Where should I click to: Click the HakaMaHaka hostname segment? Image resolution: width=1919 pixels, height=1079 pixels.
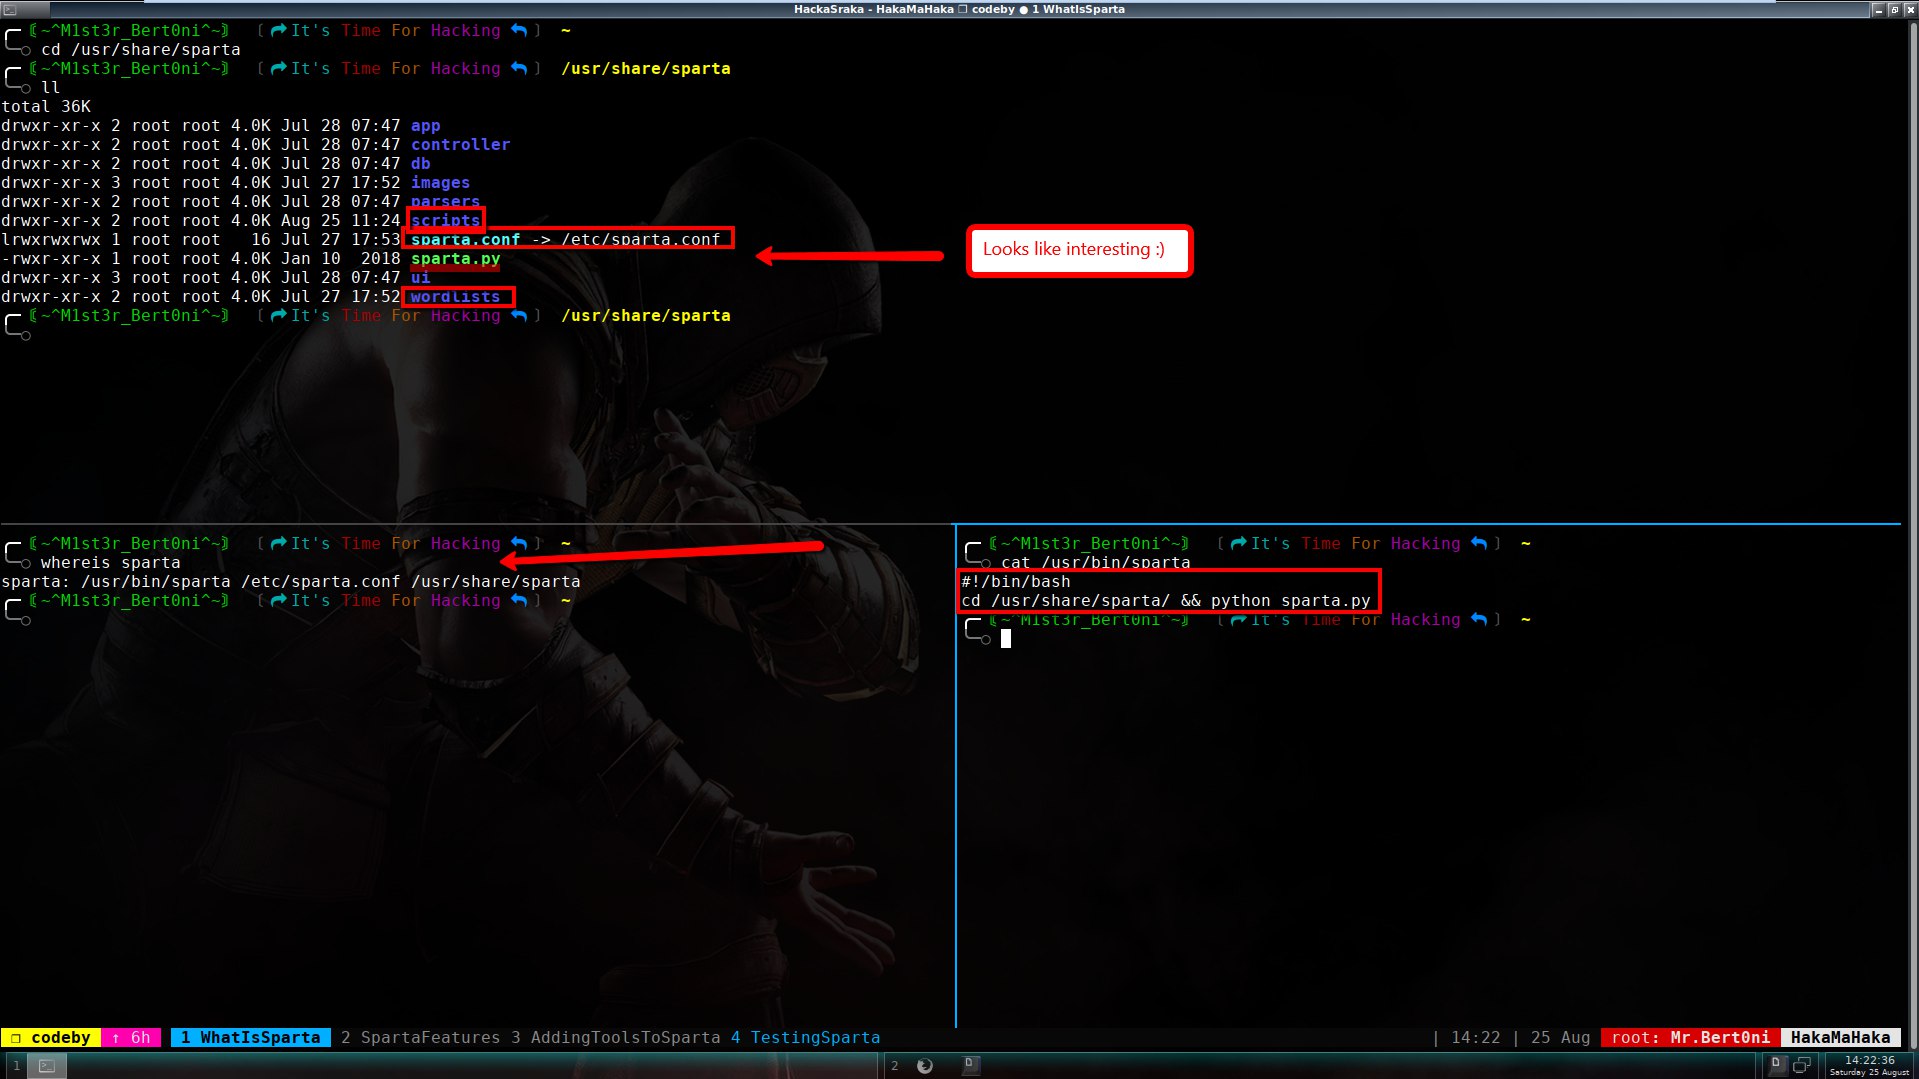click(x=1840, y=1038)
